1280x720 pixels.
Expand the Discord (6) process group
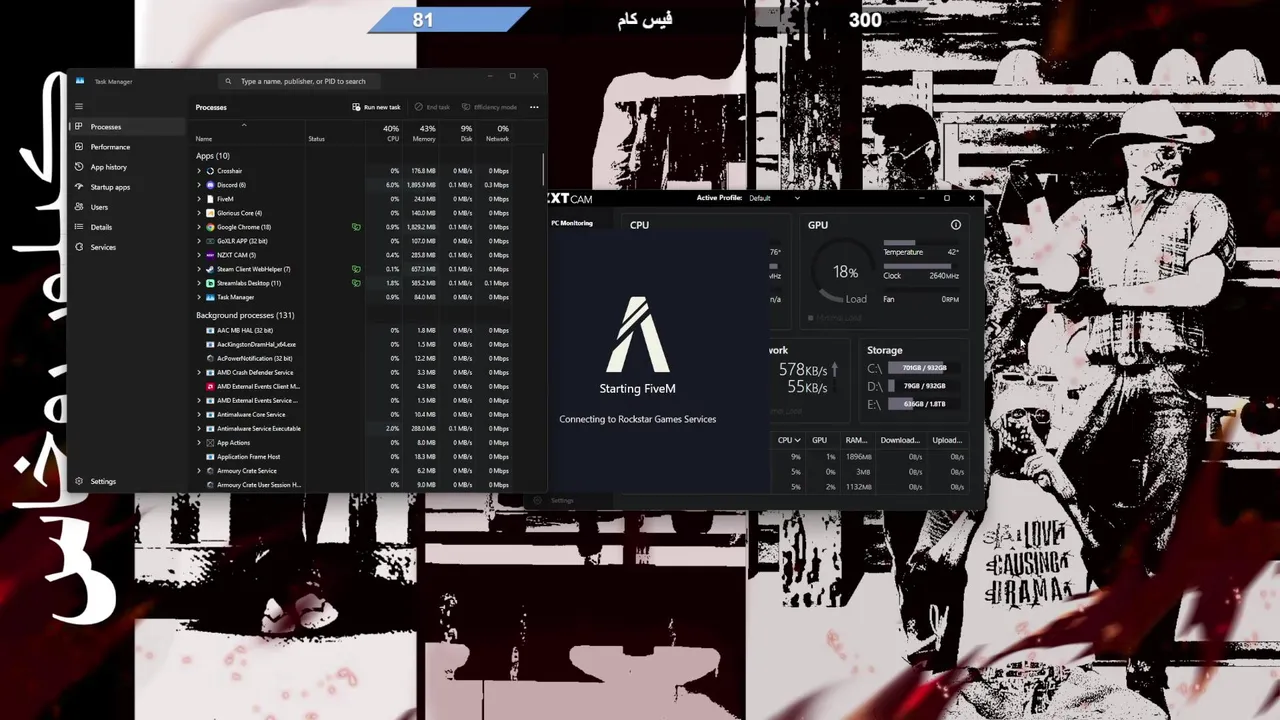199,185
